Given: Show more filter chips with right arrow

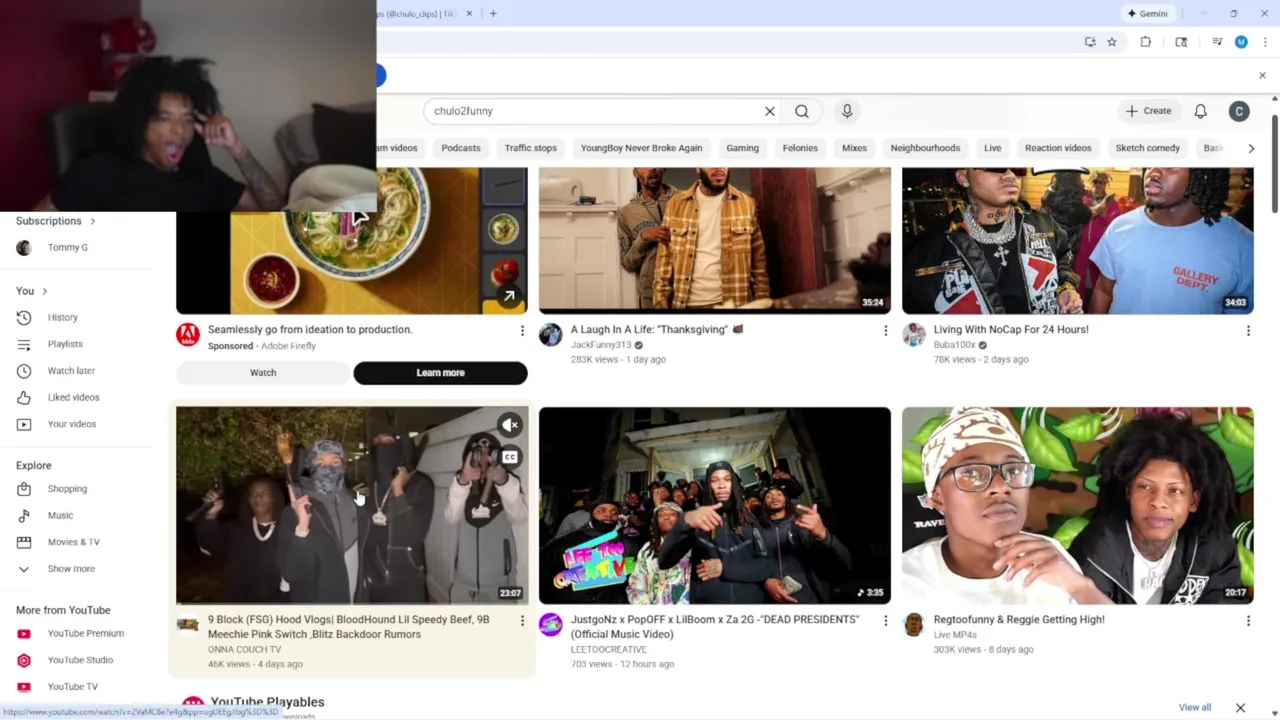Looking at the screenshot, I should (x=1251, y=148).
